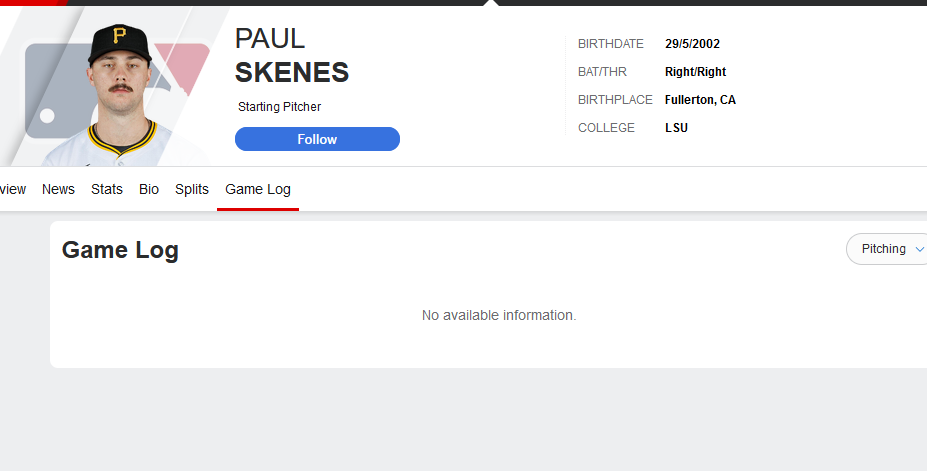Click the blue Follow button

[x=317, y=139]
